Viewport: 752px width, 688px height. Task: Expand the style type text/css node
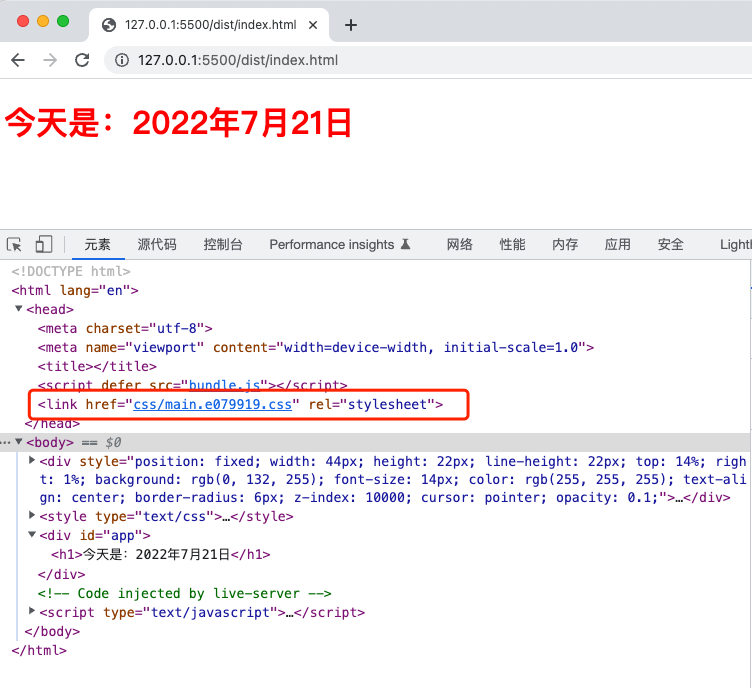[x=32, y=515]
